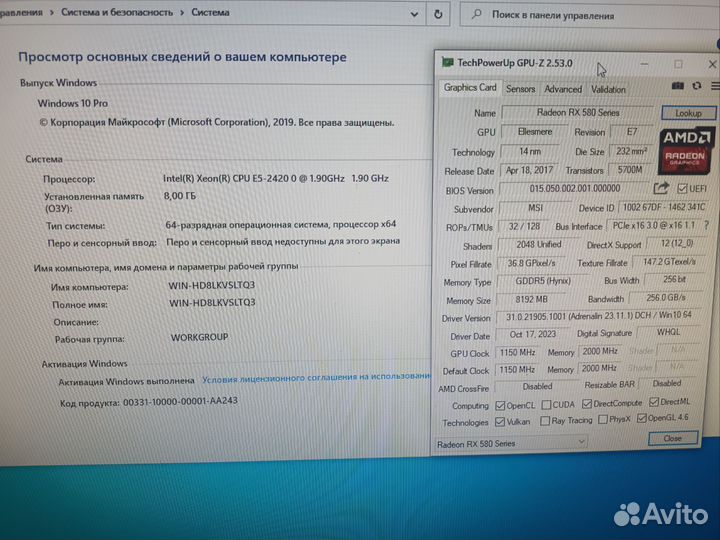Screen dimensions: 720x540
Task: Click the BIOS export share icon
Action: (661, 188)
